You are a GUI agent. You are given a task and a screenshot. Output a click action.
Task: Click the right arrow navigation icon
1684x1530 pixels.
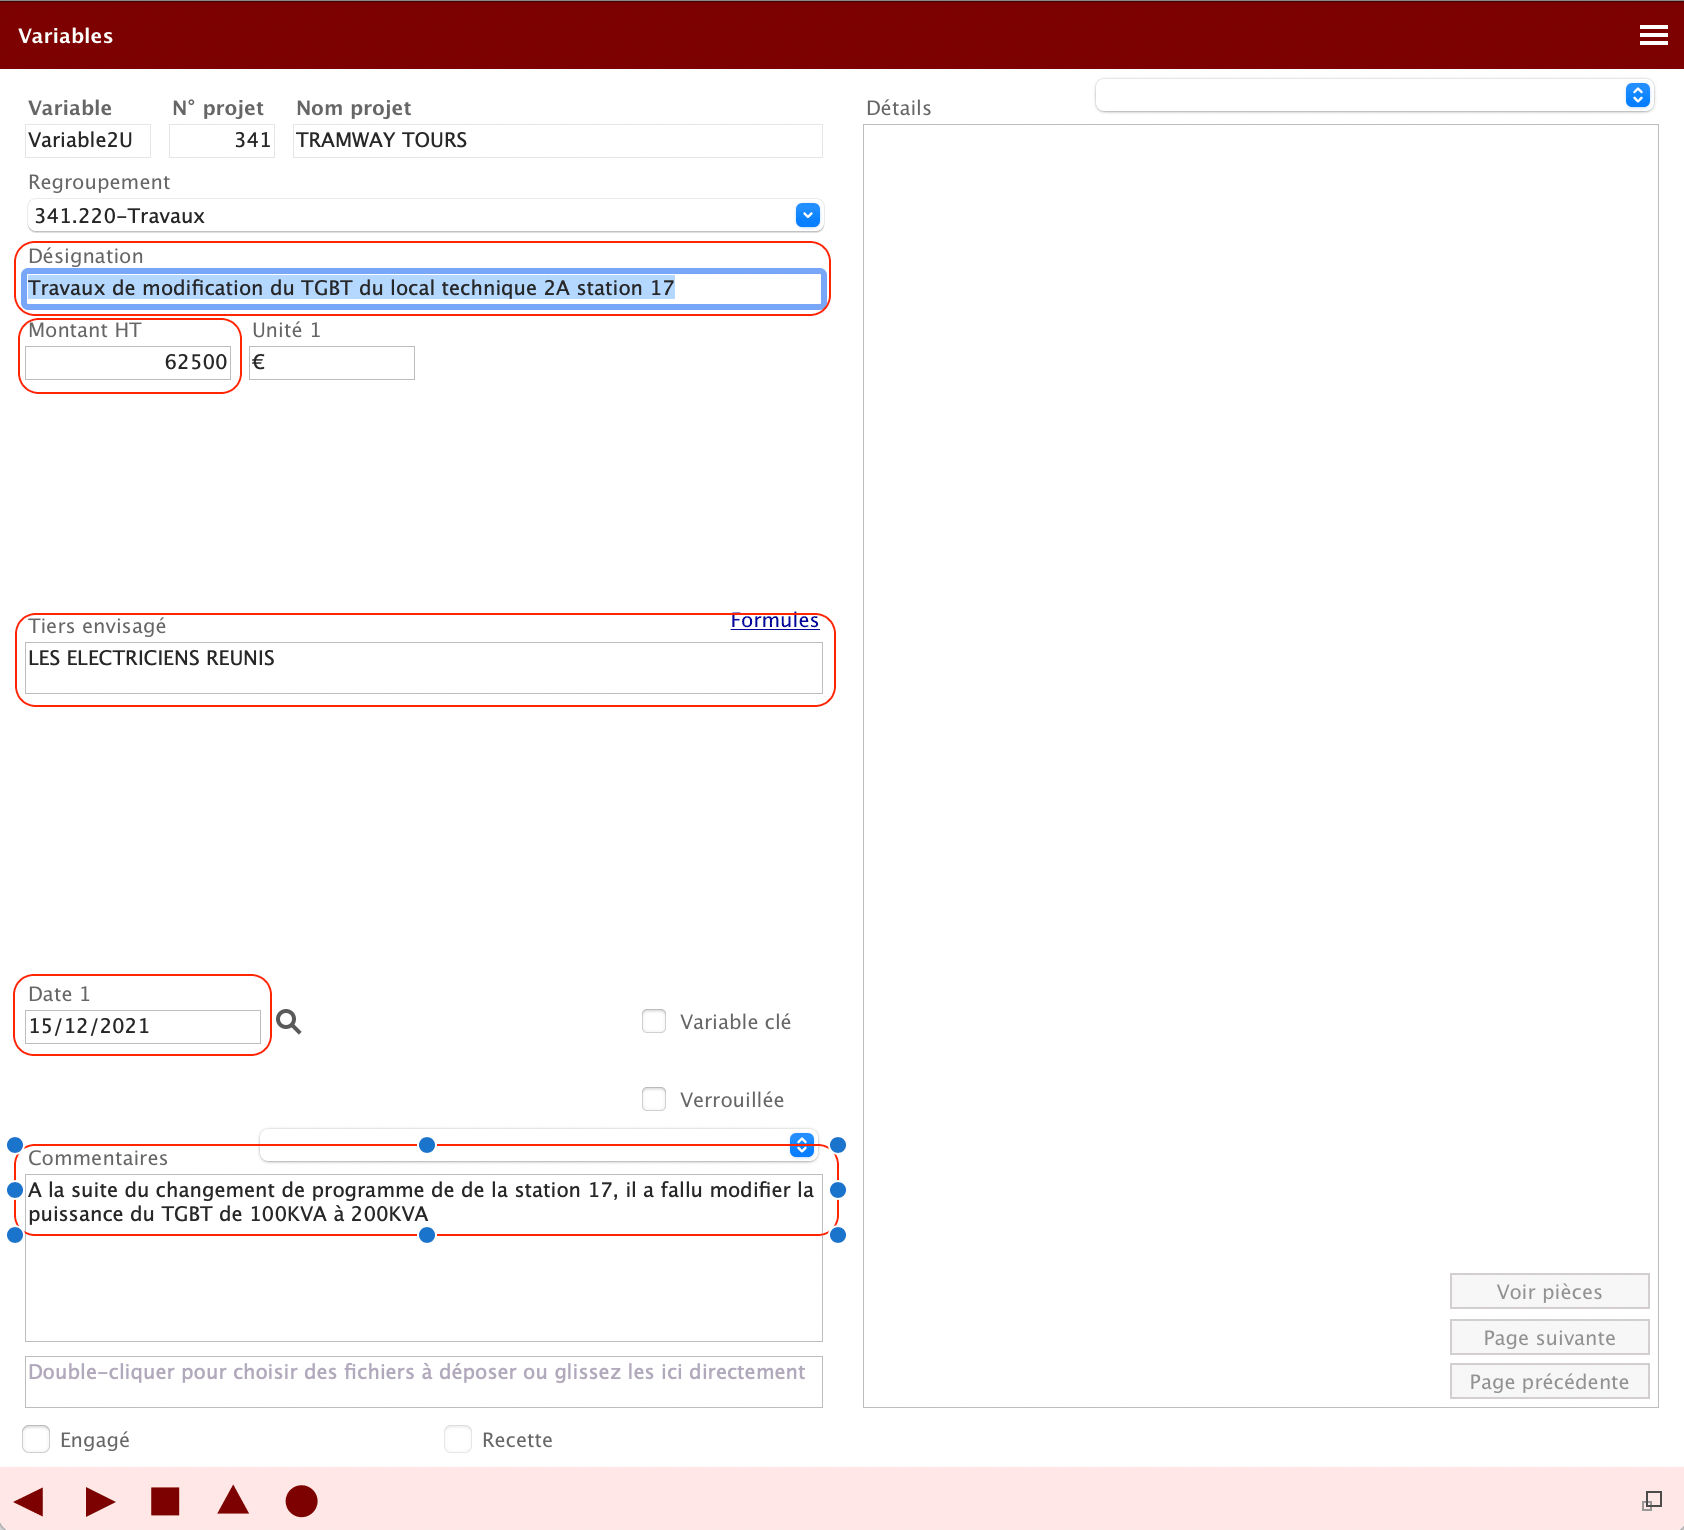pyautogui.click(x=100, y=1501)
